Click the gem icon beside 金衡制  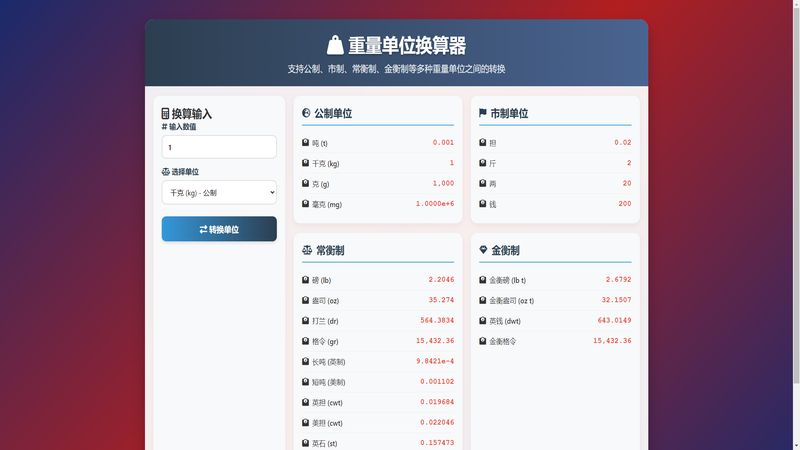point(483,250)
